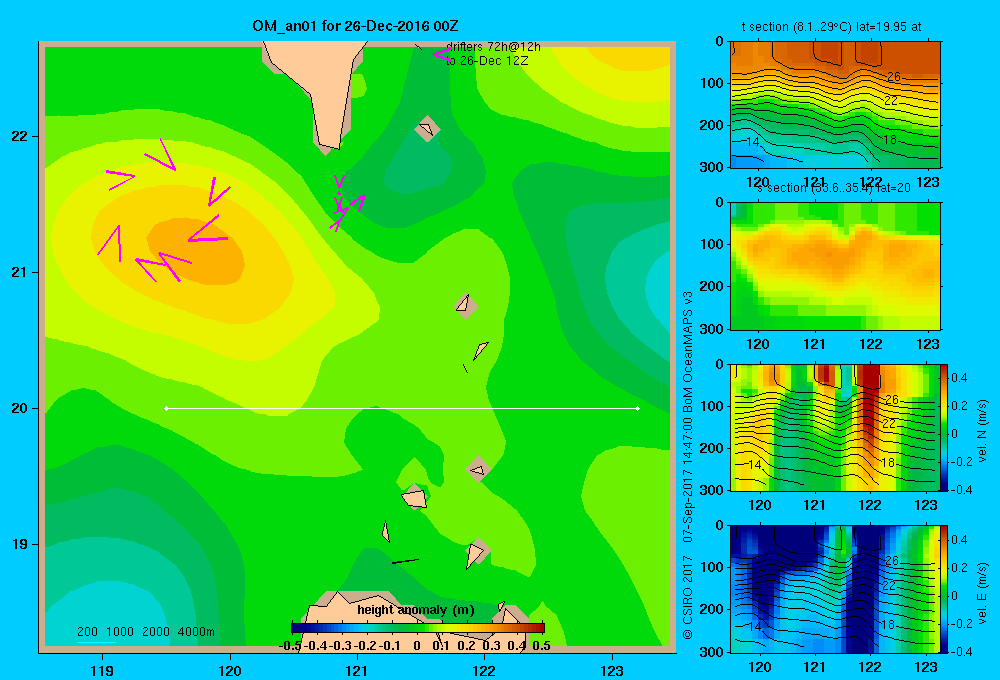This screenshot has width=1000, height=680.
Task: Click the 119 longitude tick label on main map
Action: click(102, 670)
